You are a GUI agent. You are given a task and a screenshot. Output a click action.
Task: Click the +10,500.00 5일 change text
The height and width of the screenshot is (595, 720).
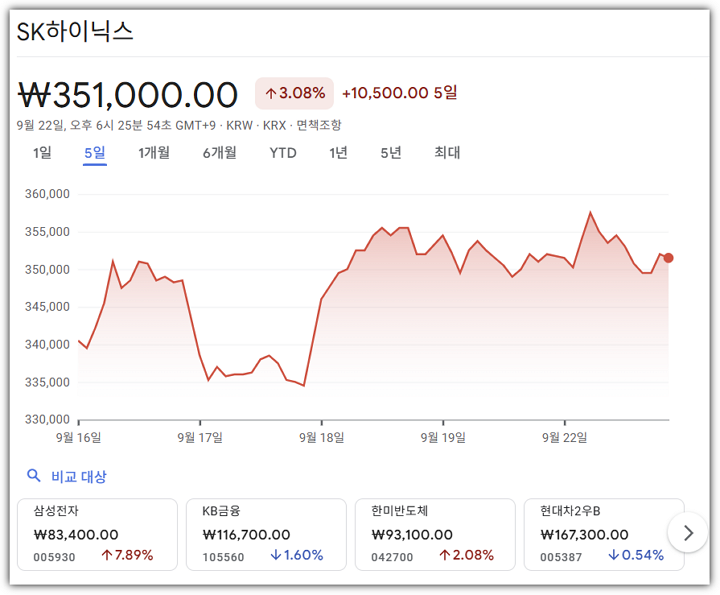(x=399, y=93)
